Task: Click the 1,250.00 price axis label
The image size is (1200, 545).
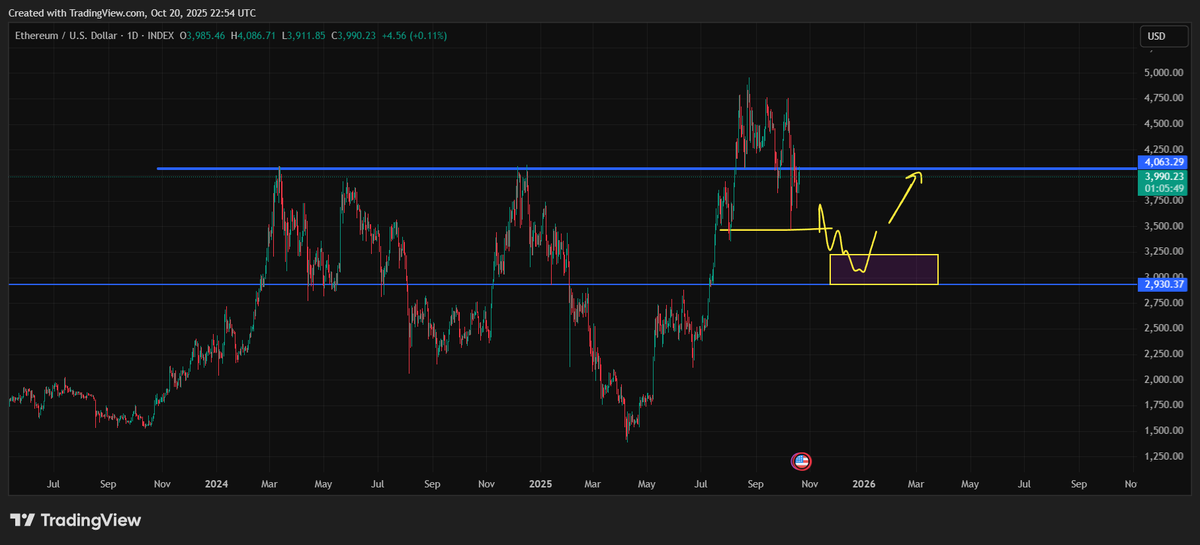Action: 1164,456
